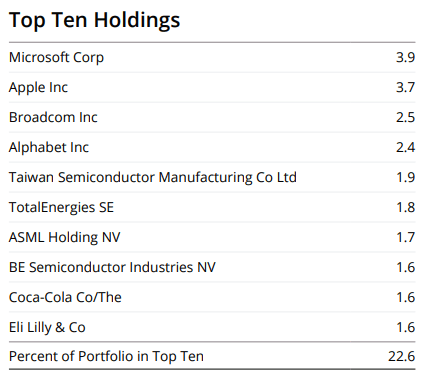
Task: Click Alphabet's 2.4 value
Action: coord(405,147)
